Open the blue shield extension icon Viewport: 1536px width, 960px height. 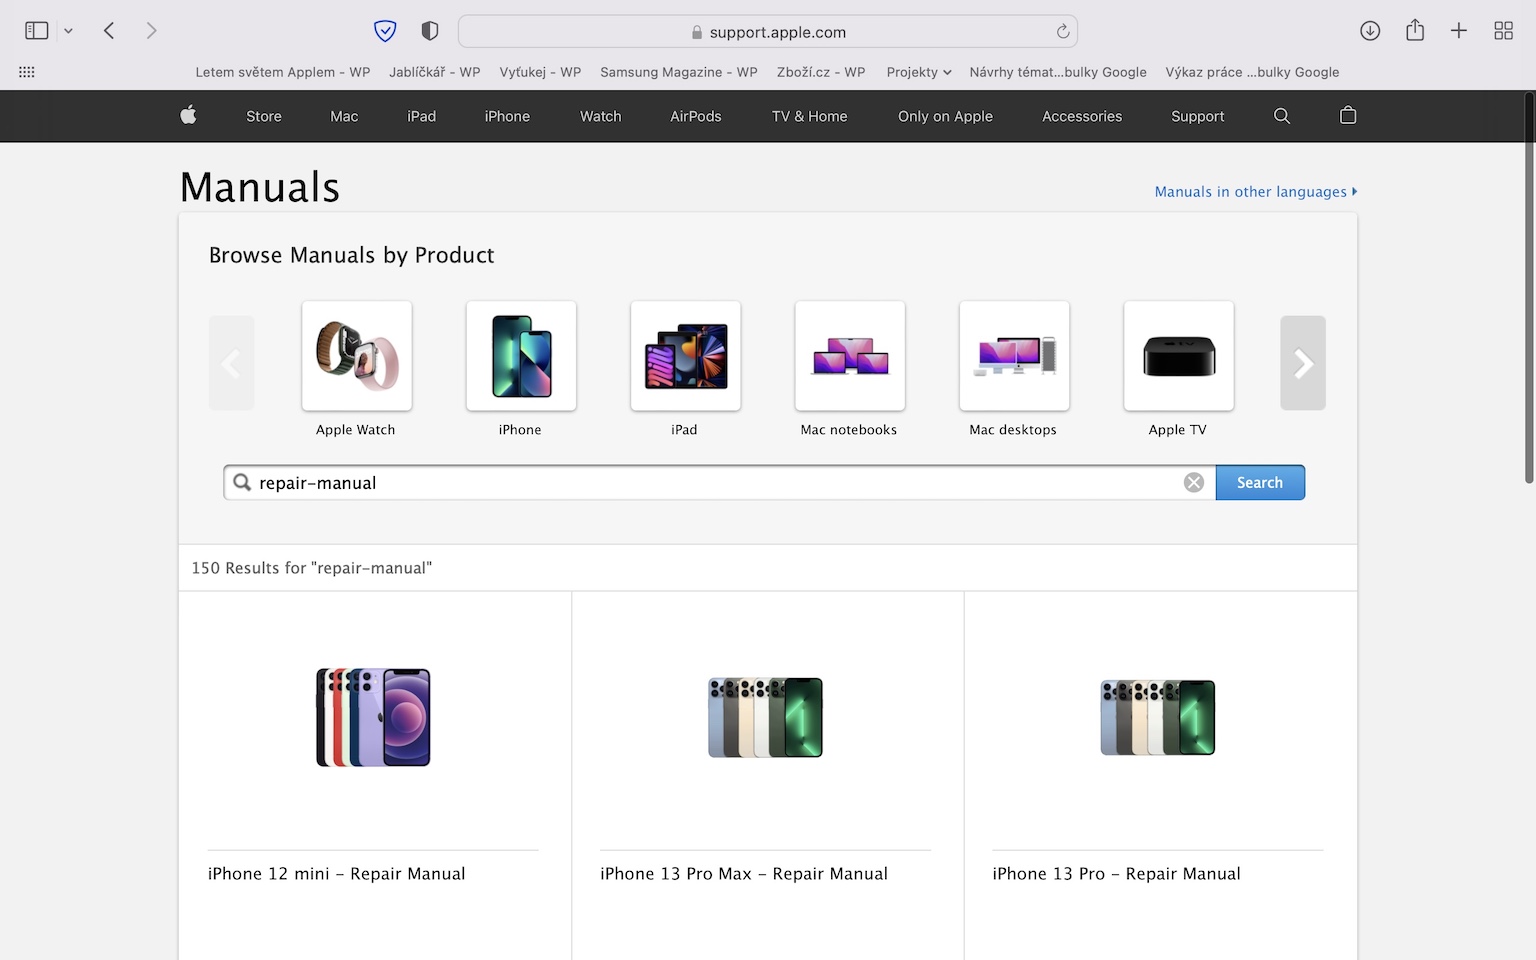[385, 31]
